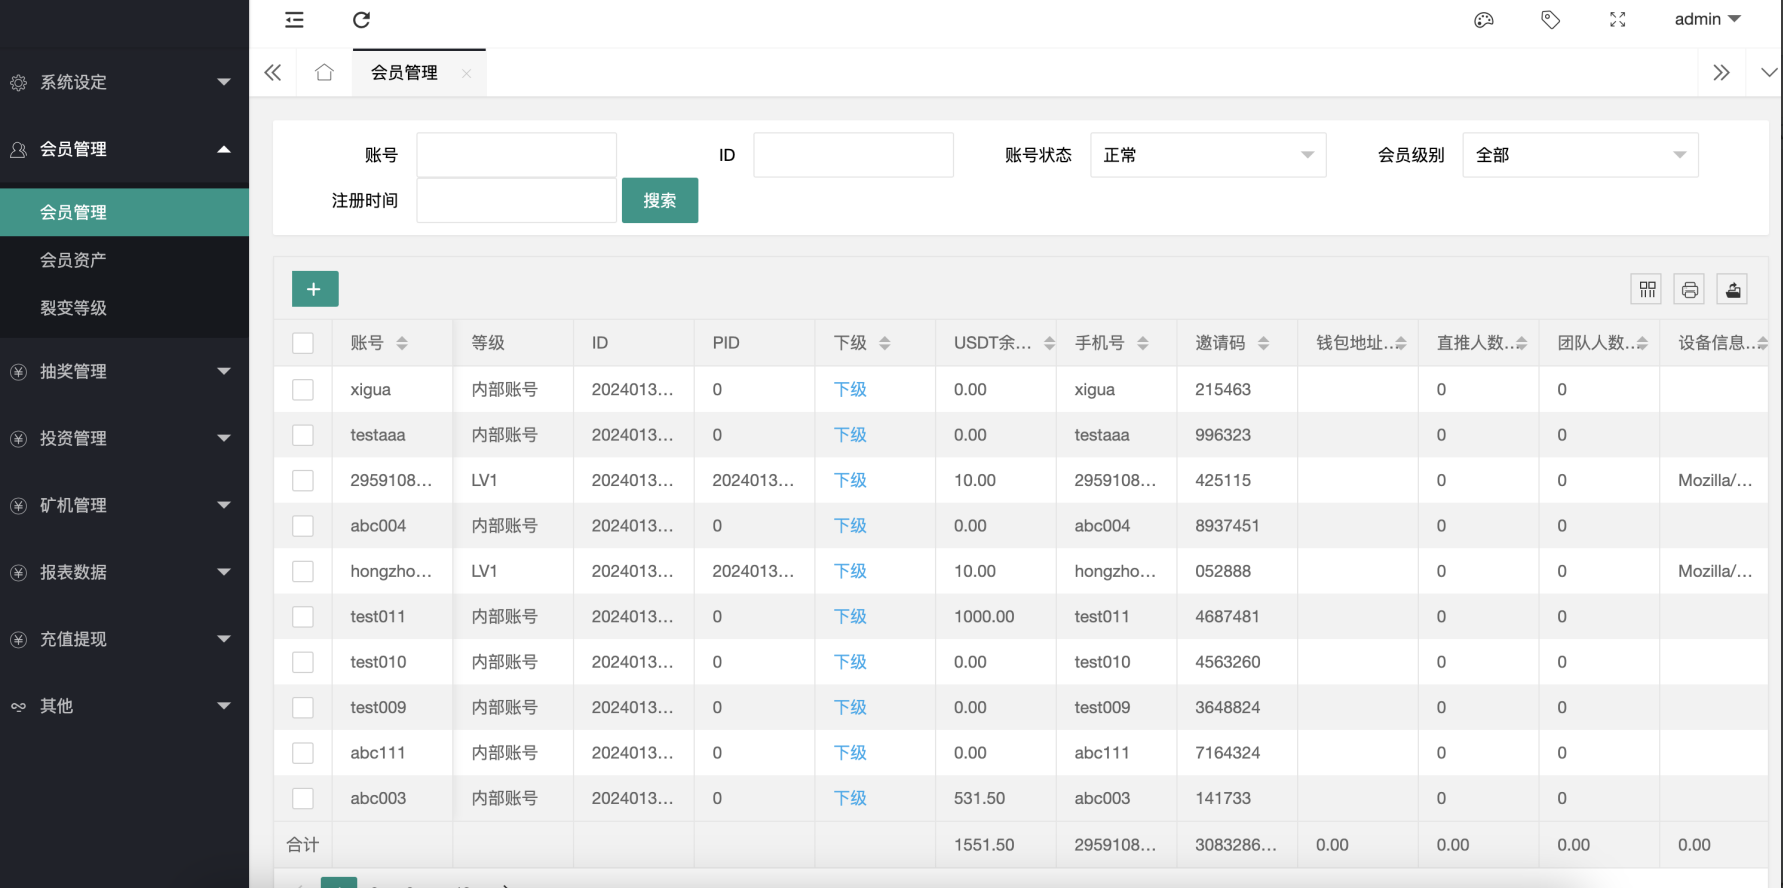
Task: Check the xigua row checkbox
Action: [303, 390]
